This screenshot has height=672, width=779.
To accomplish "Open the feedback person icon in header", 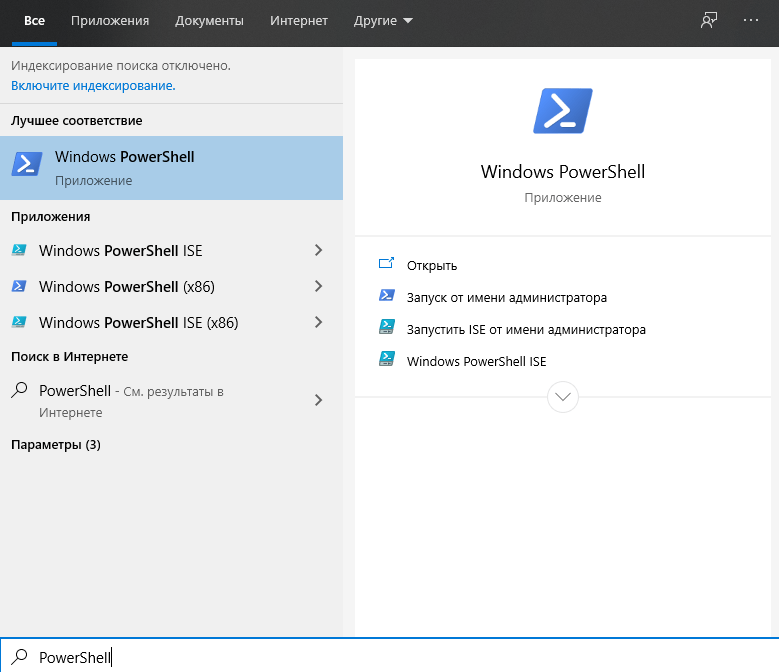I will [x=709, y=20].
